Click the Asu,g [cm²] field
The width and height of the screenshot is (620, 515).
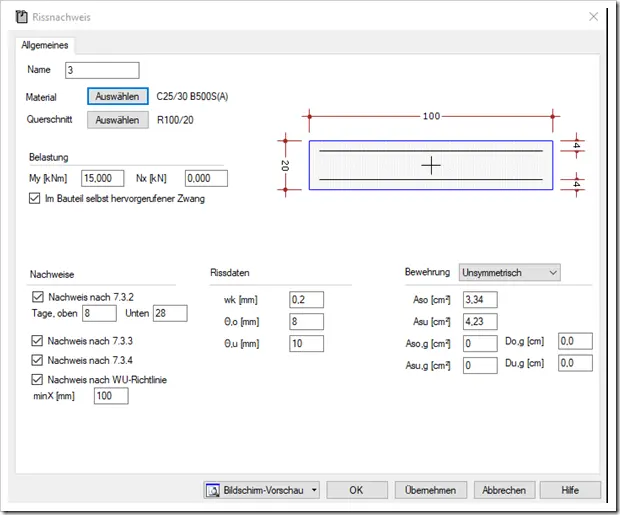(x=480, y=365)
